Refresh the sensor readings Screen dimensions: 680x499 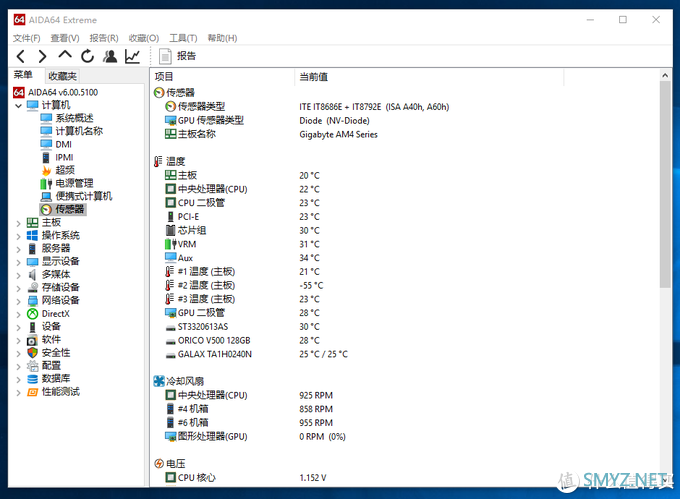(x=87, y=56)
